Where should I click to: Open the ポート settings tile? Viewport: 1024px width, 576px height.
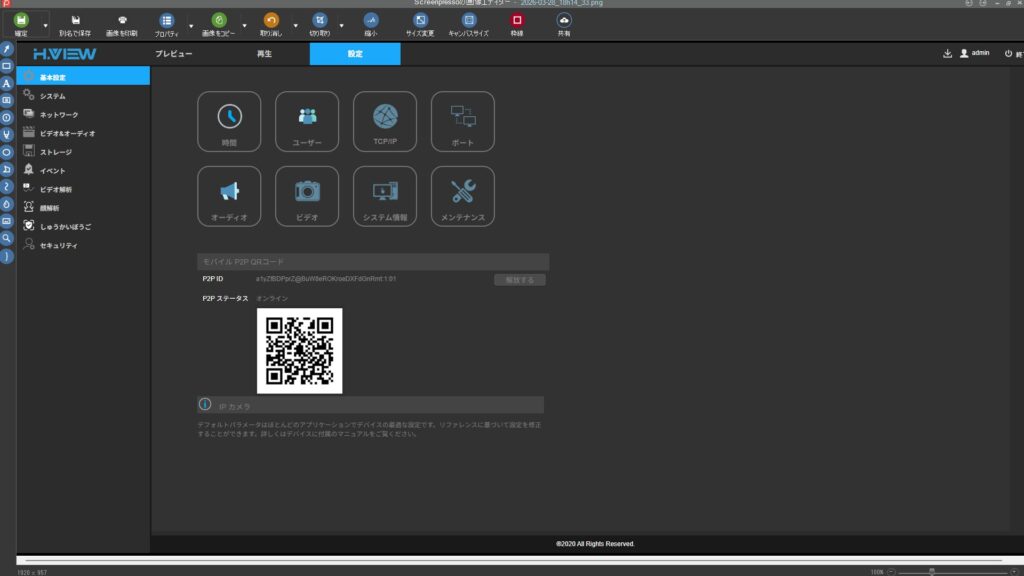(463, 122)
